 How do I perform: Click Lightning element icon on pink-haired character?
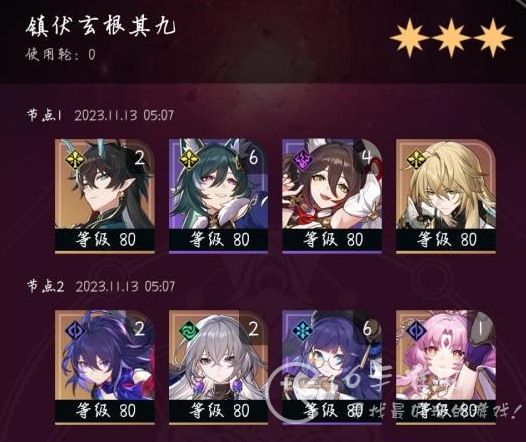tap(416, 331)
